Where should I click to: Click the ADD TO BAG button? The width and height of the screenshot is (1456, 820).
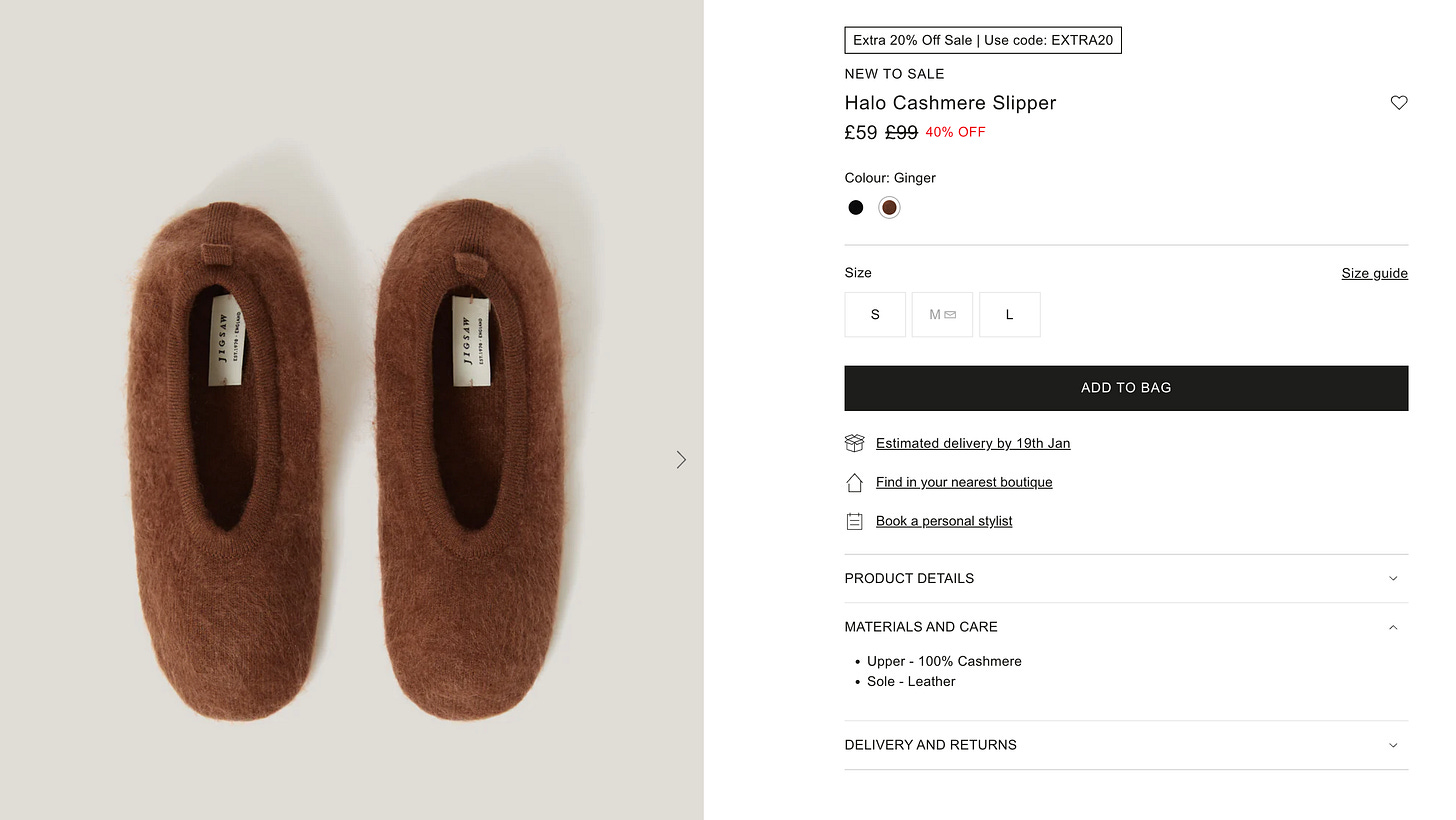(1126, 387)
